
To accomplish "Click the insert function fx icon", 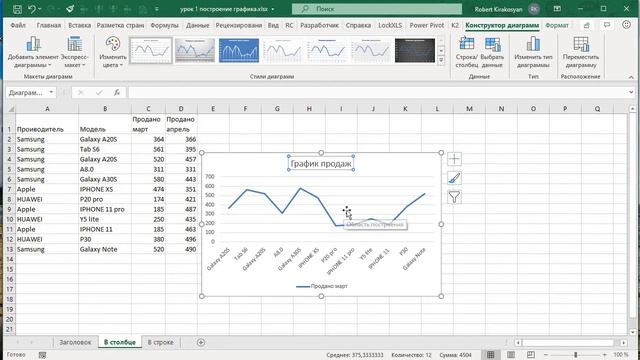I will 117,93.
